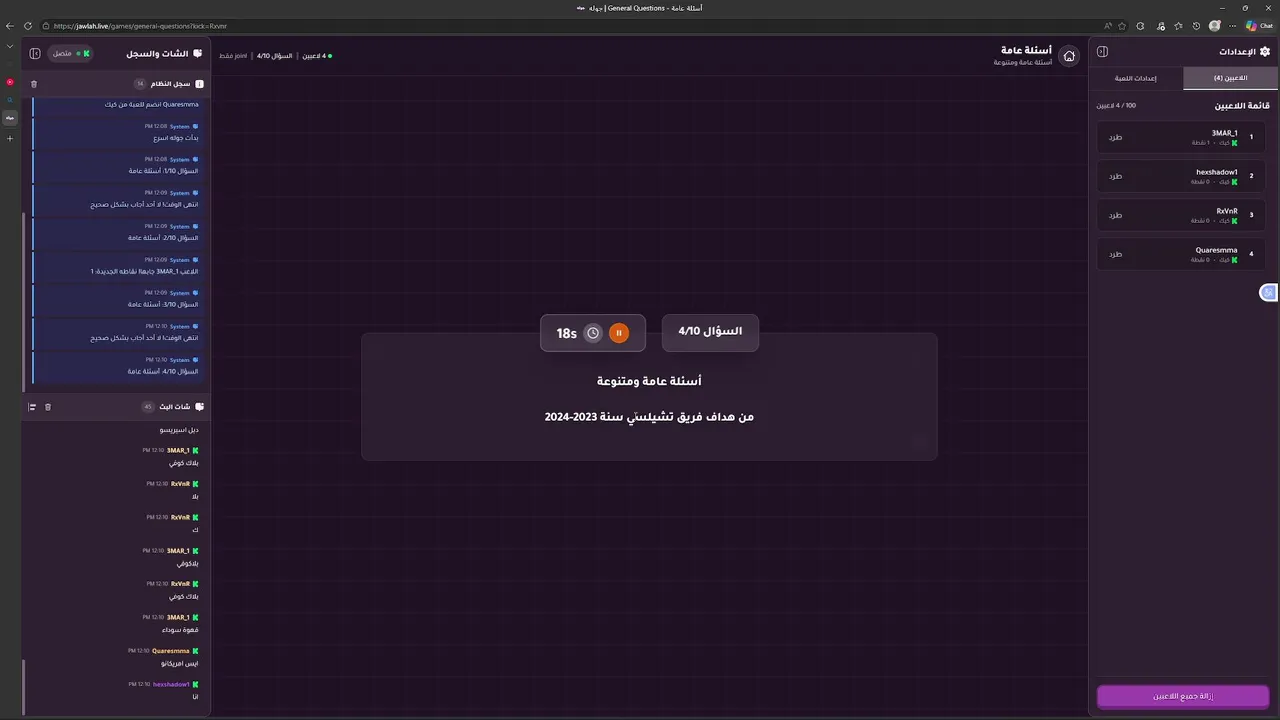Open Copilot Chat button
1280x720 pixels.
tap(1260, 26)
